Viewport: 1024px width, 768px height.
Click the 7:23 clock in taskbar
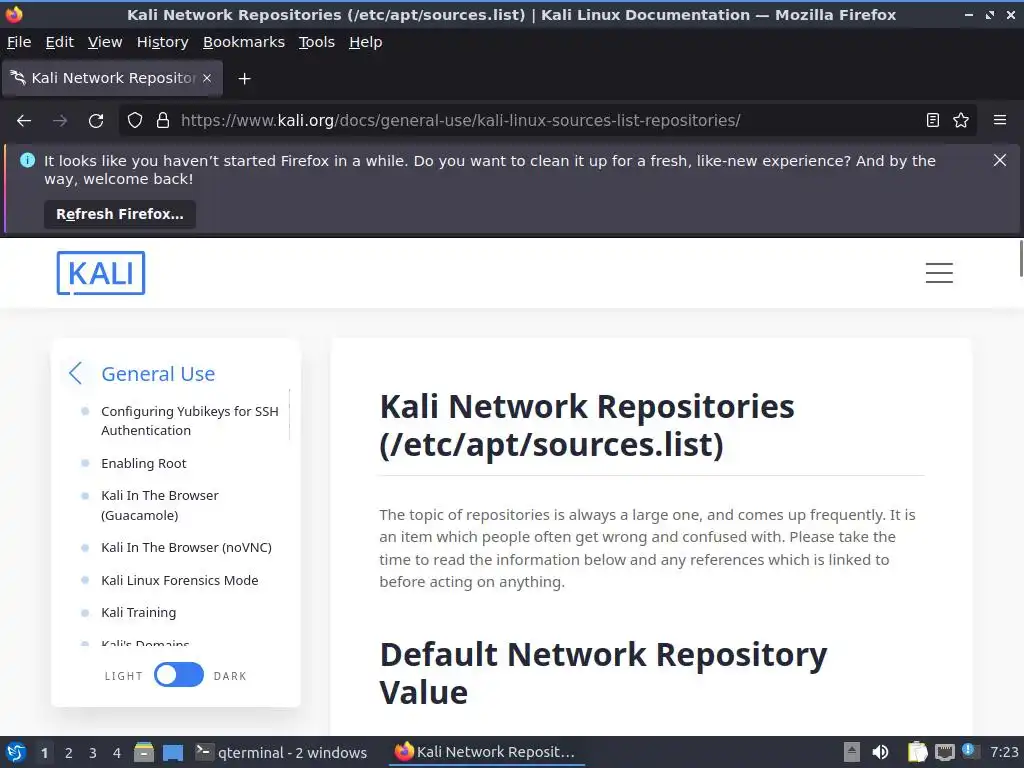[x=1004, y=752]
